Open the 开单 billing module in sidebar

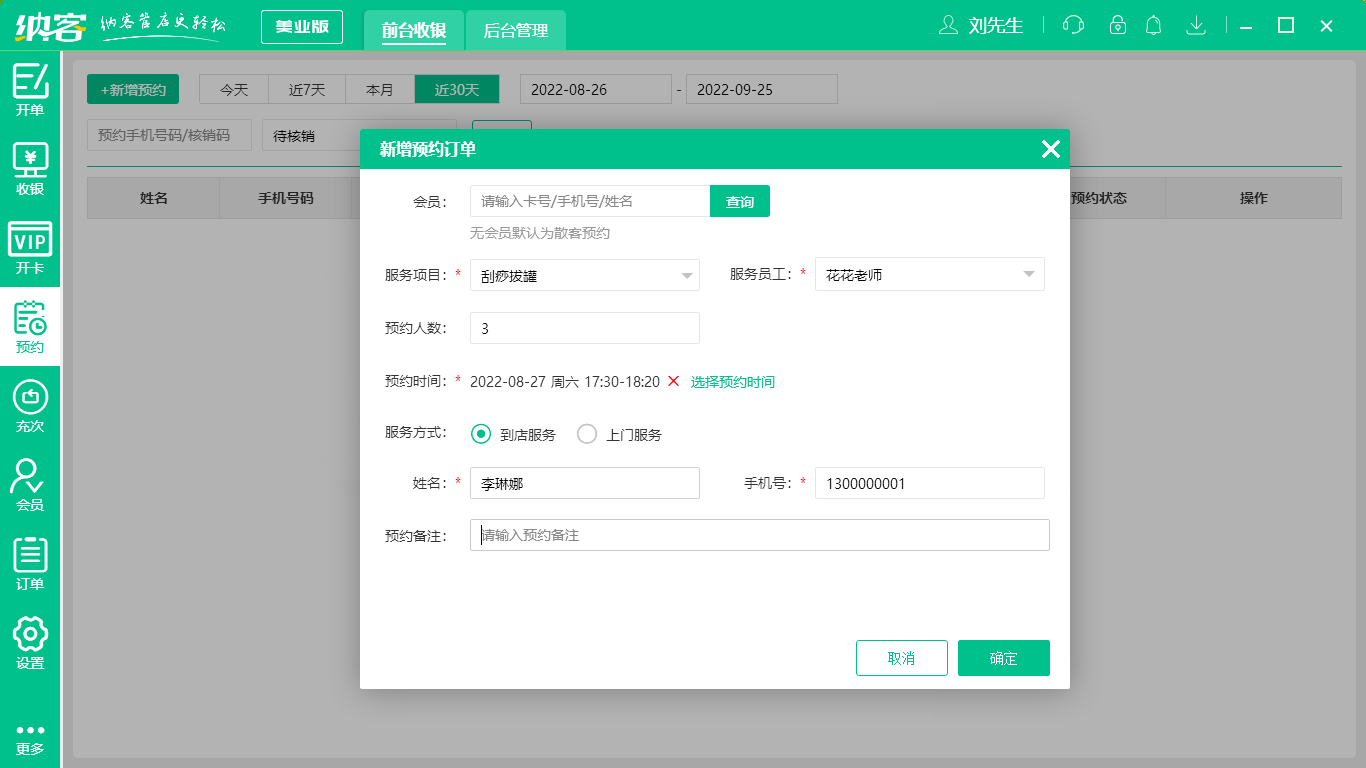tap(30, 88)
